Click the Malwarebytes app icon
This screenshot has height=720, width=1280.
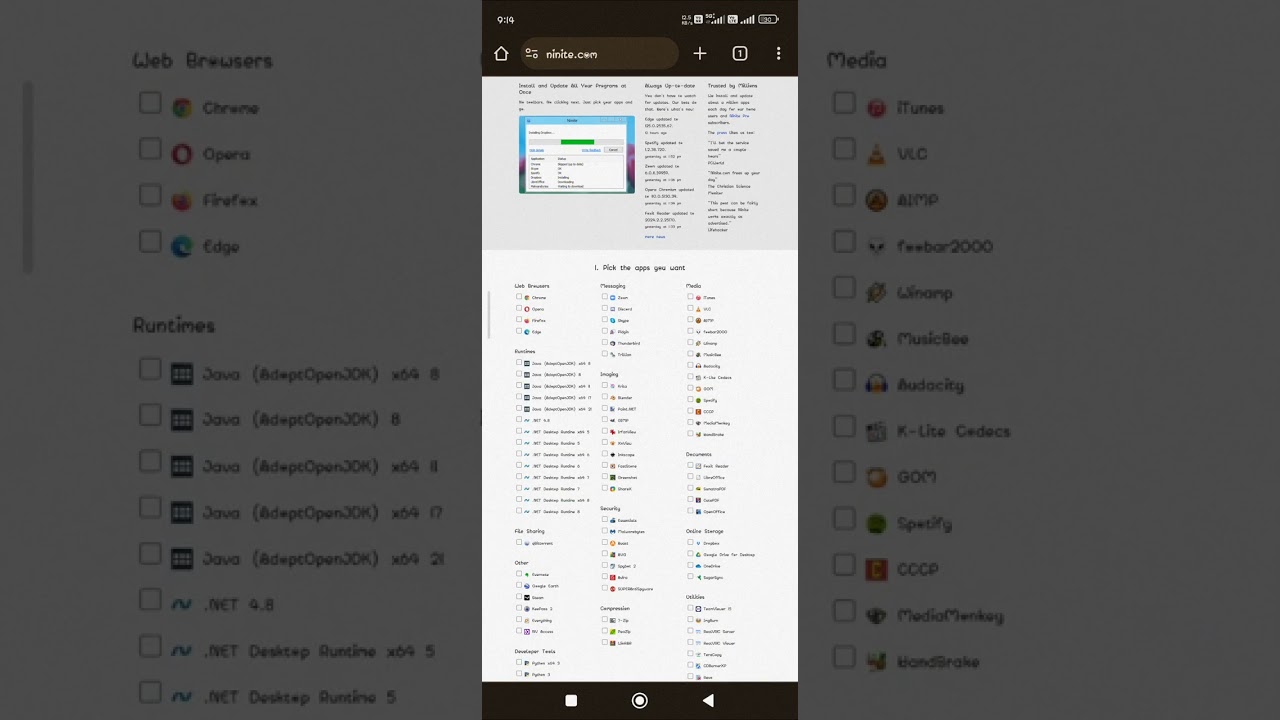click(x=613, y=532)
